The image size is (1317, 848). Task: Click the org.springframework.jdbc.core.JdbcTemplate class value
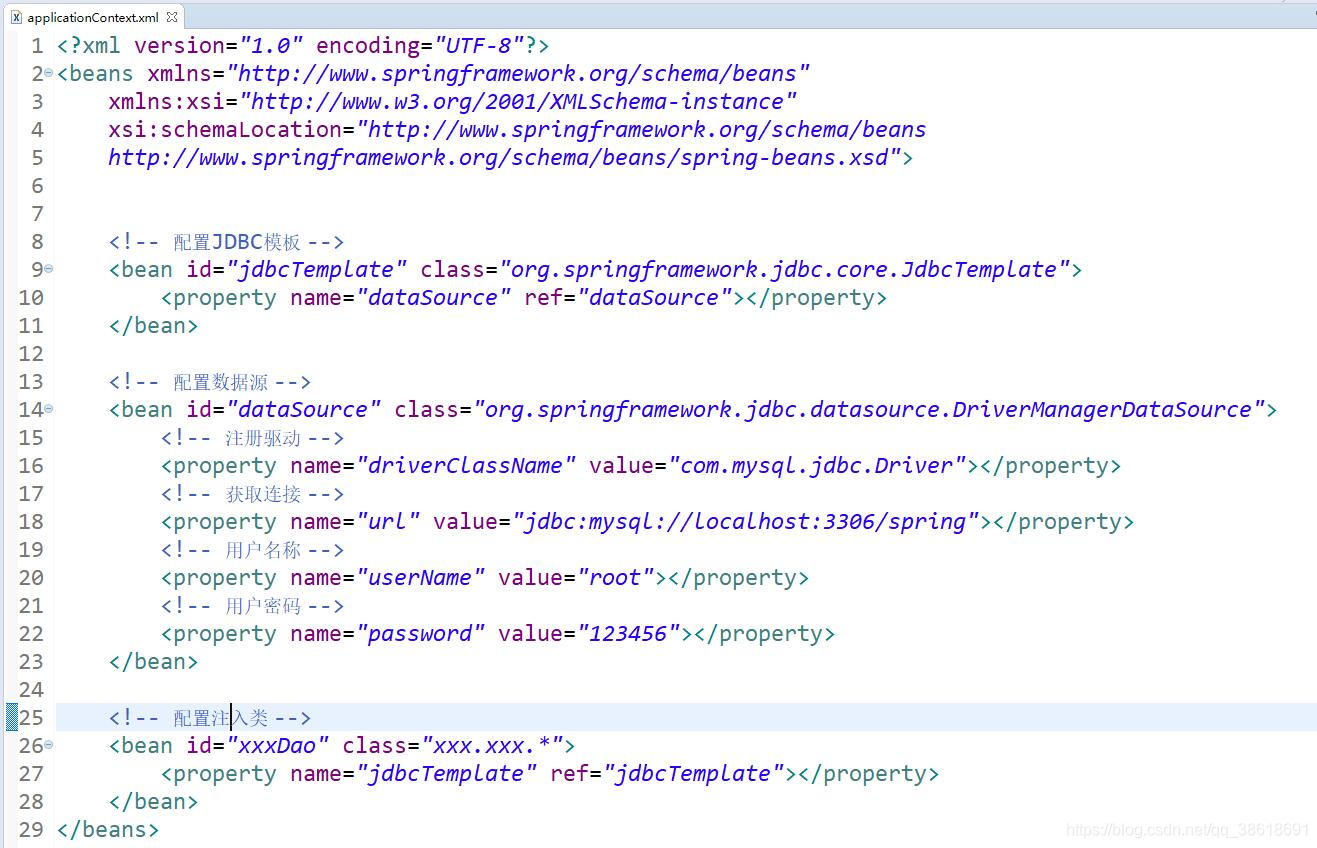(x=785, y=270)
